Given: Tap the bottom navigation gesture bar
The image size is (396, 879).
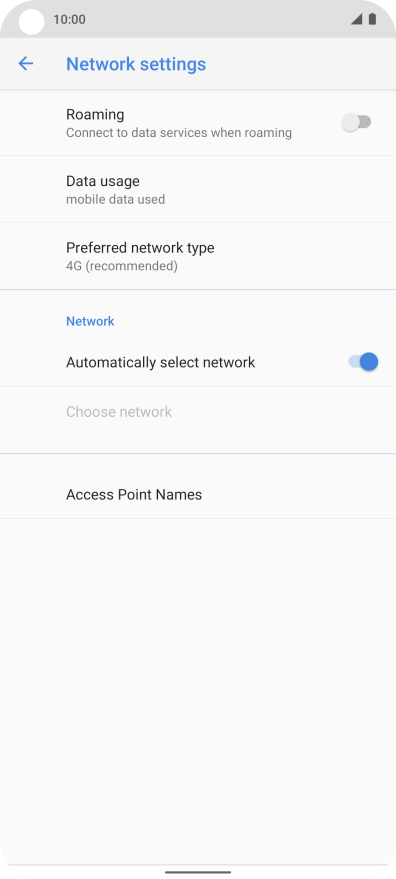Looking at the screenshot, I should 198,872.
